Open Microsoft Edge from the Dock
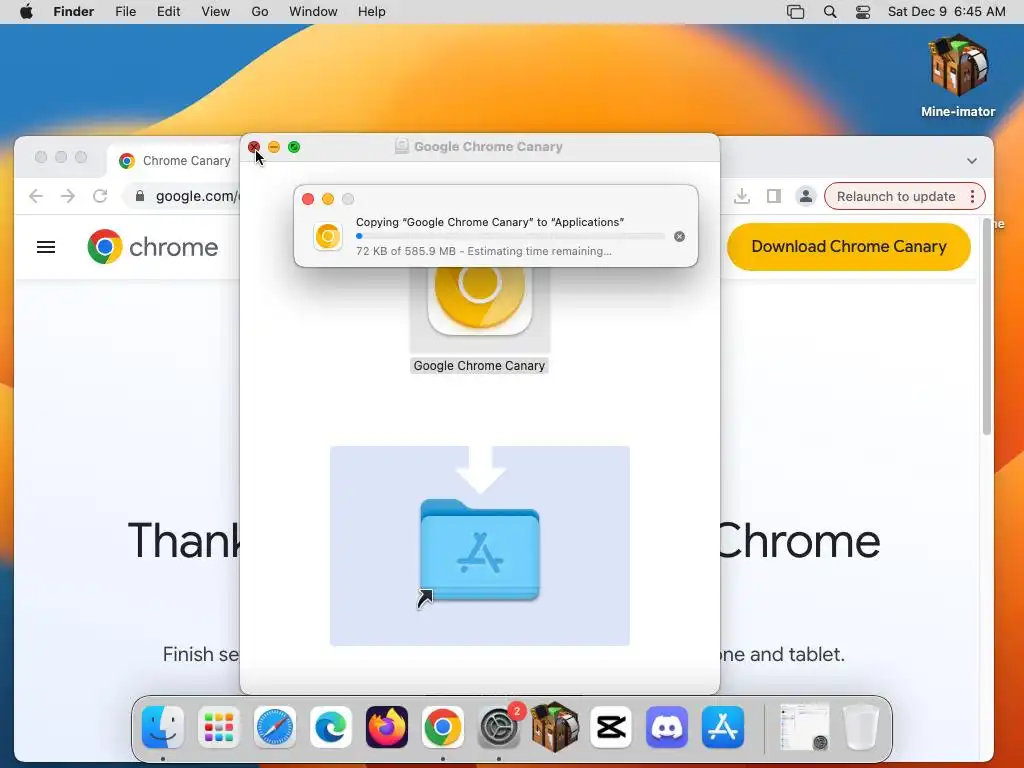The height and width of the screenshot is (768, 1024). 330,727
